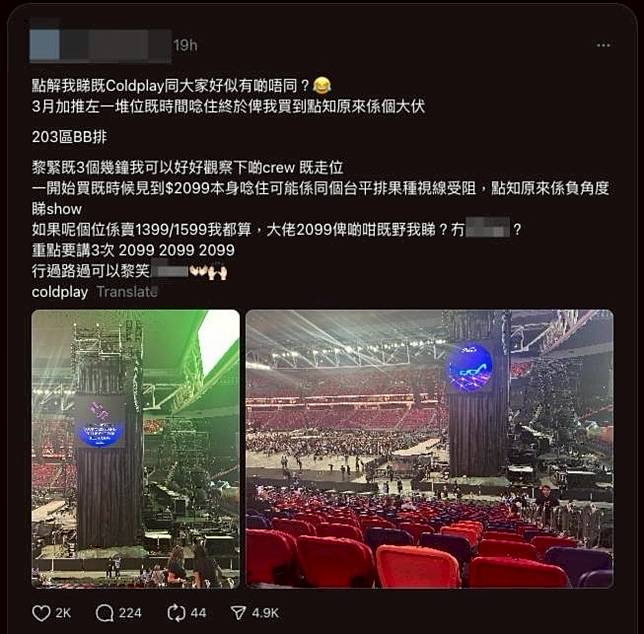View the right red seats stadium photo

[x=429, y=449]
